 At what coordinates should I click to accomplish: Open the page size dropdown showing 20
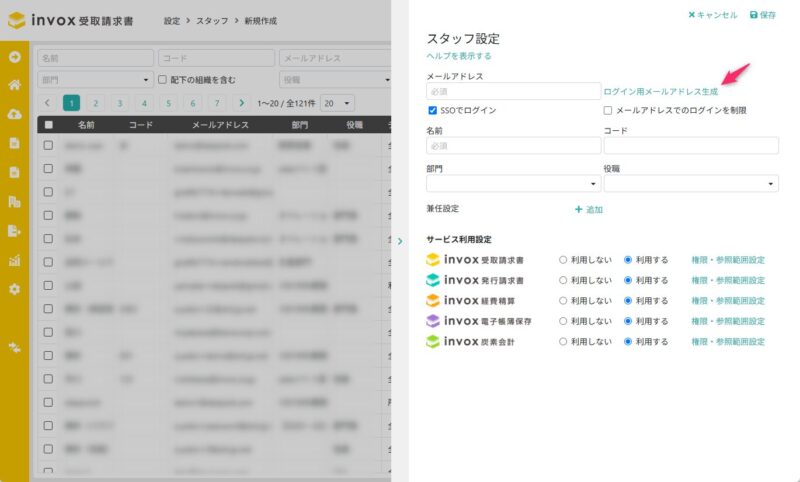tap(337, 103)
